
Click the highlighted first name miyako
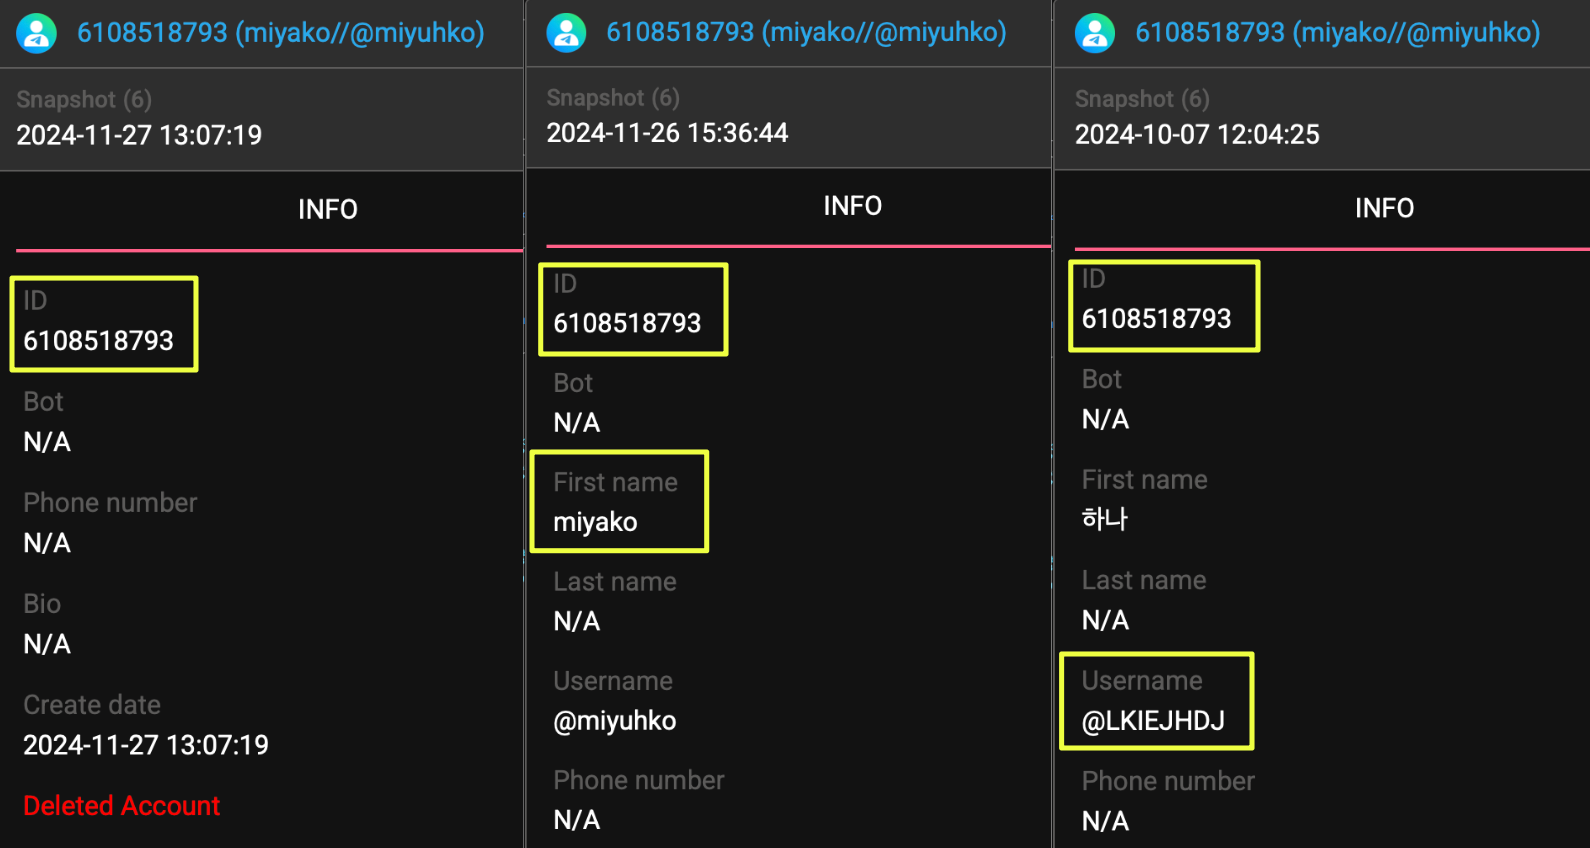(x=595, y=522)
